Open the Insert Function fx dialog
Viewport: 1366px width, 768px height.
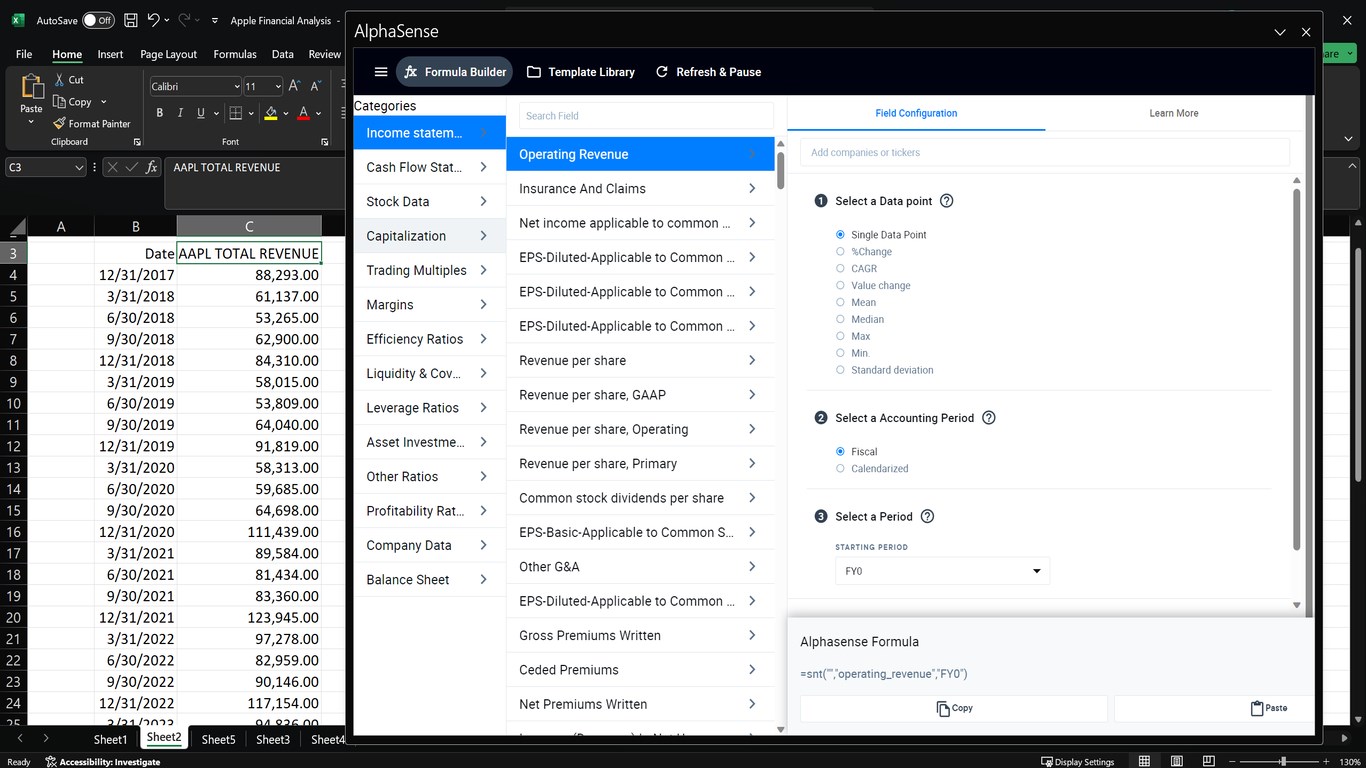[152, 168]
